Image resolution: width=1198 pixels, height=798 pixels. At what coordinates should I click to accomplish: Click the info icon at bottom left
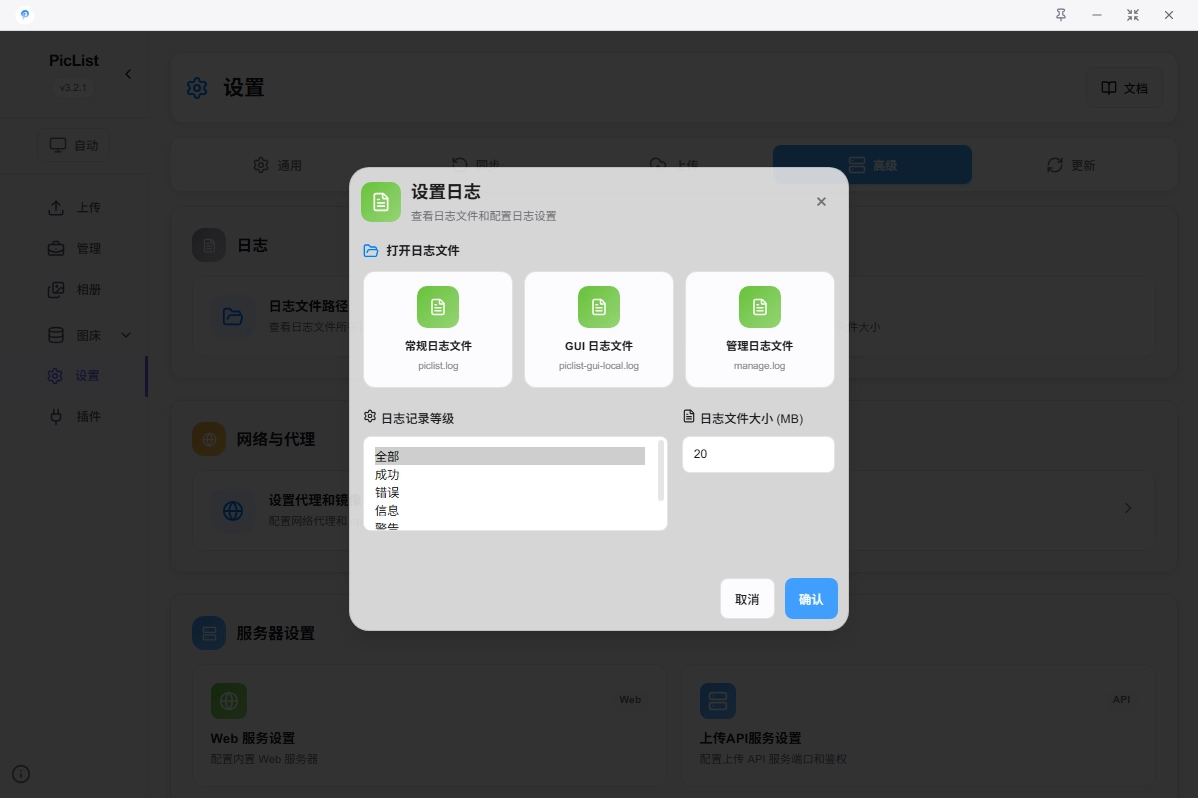tap(21, 774)
